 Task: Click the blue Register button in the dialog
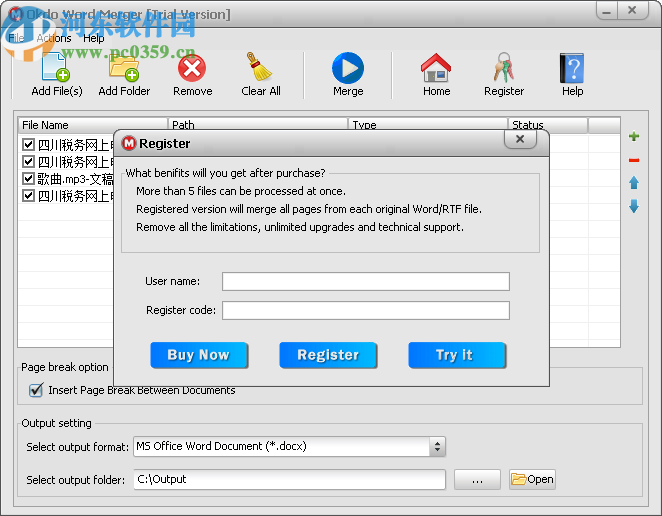(x=328, y=355)
